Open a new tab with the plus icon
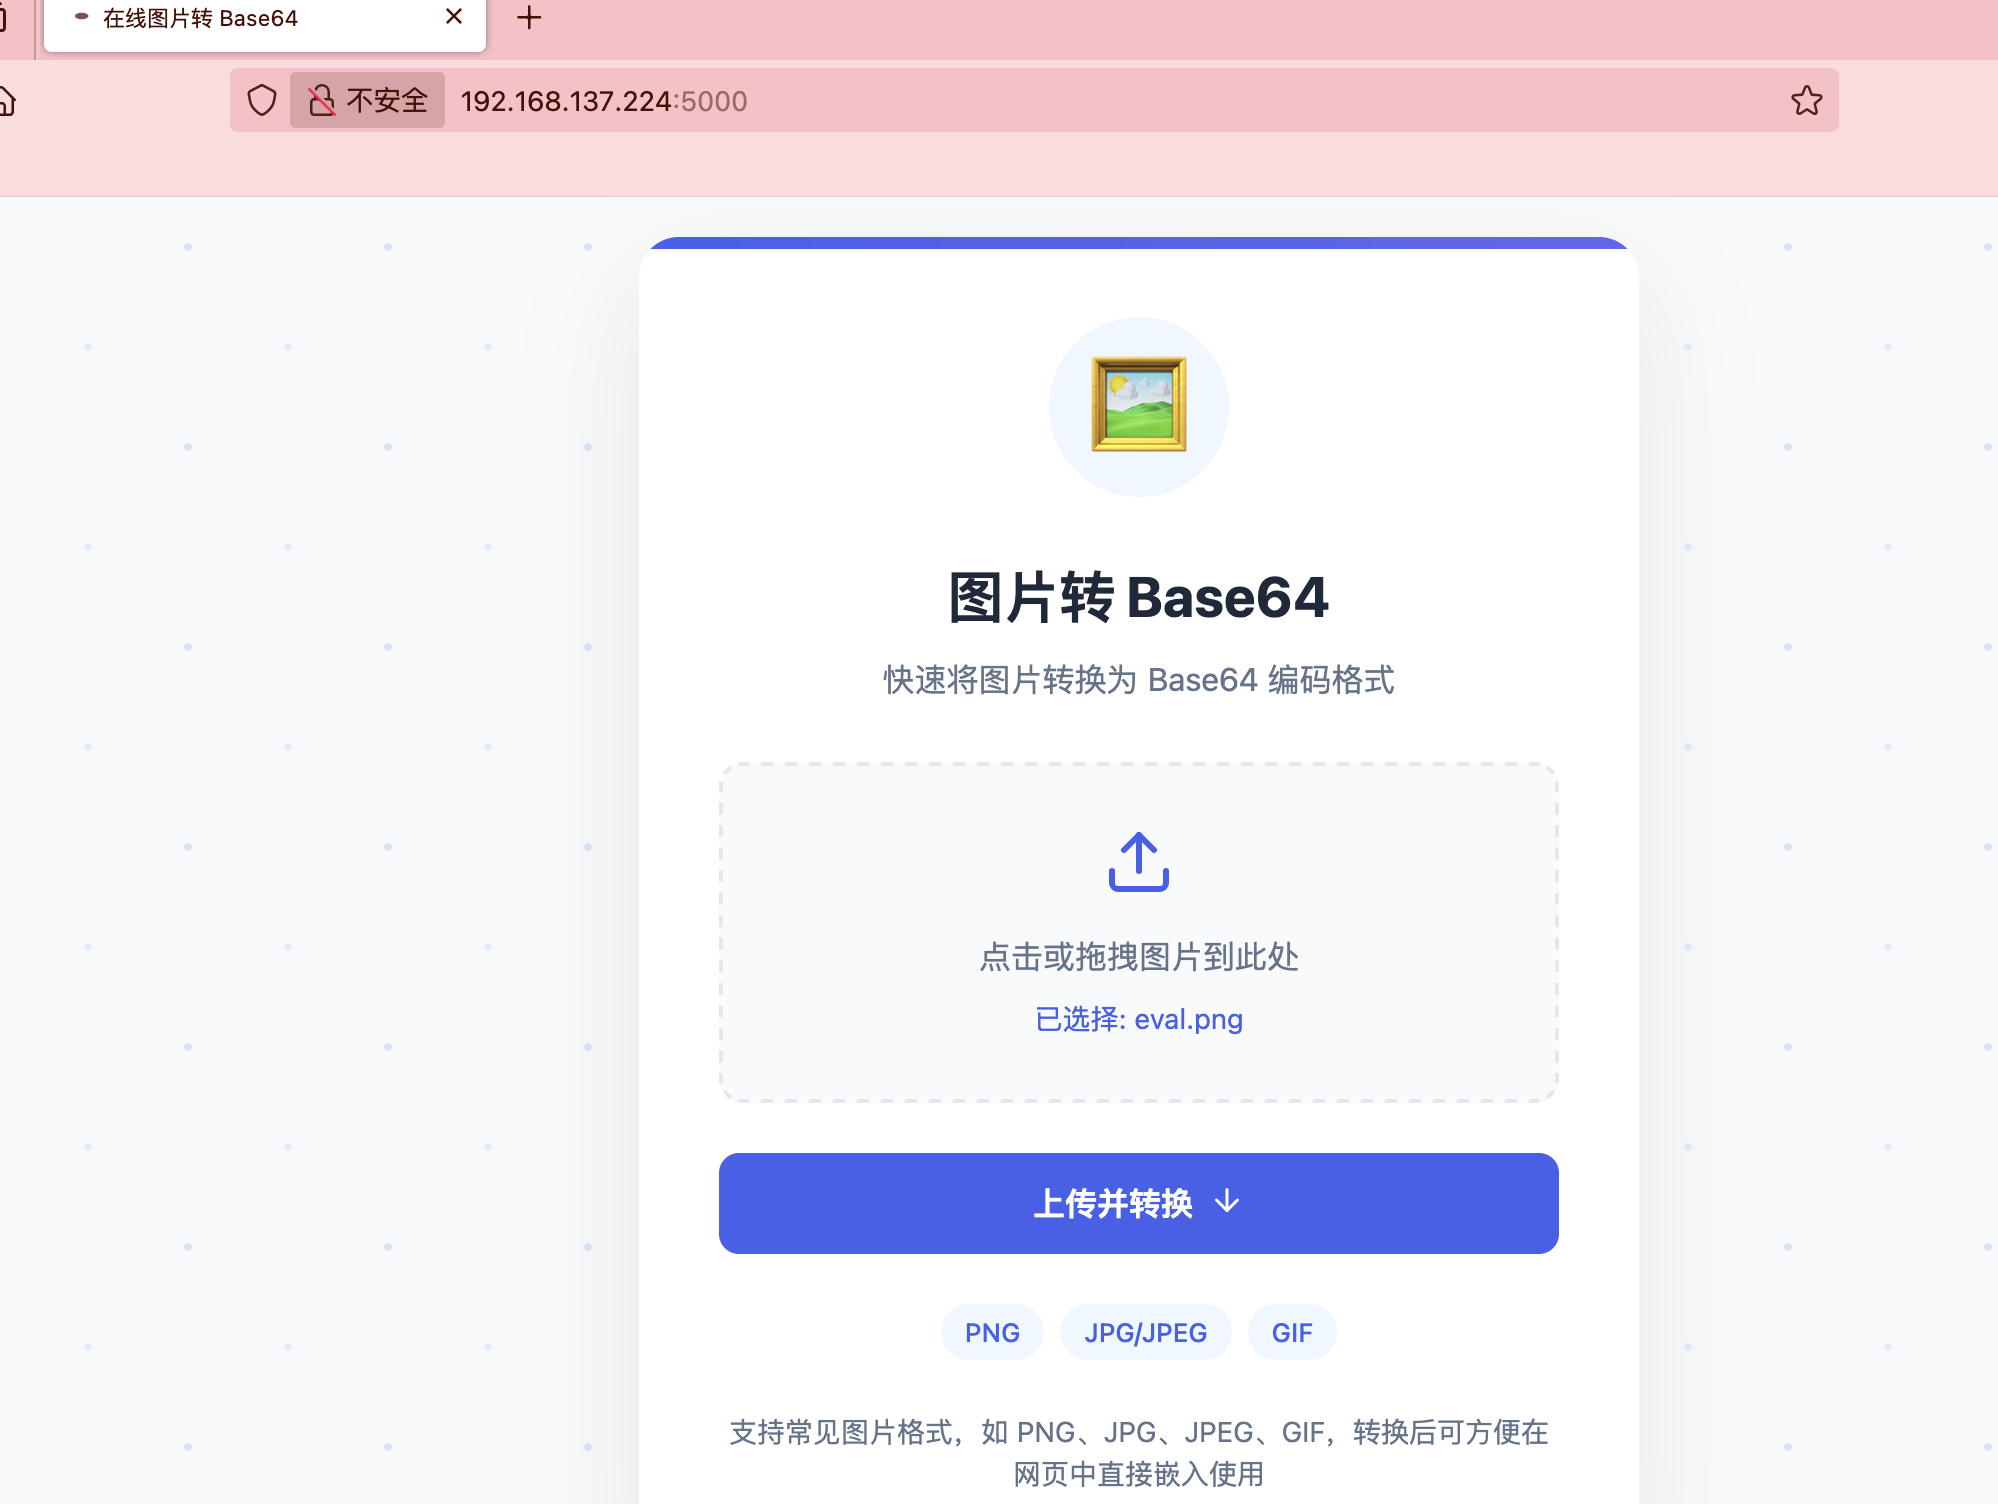Image resolution: width=1998 pixels, height=1504 pixels. click(x=529, y=18)
